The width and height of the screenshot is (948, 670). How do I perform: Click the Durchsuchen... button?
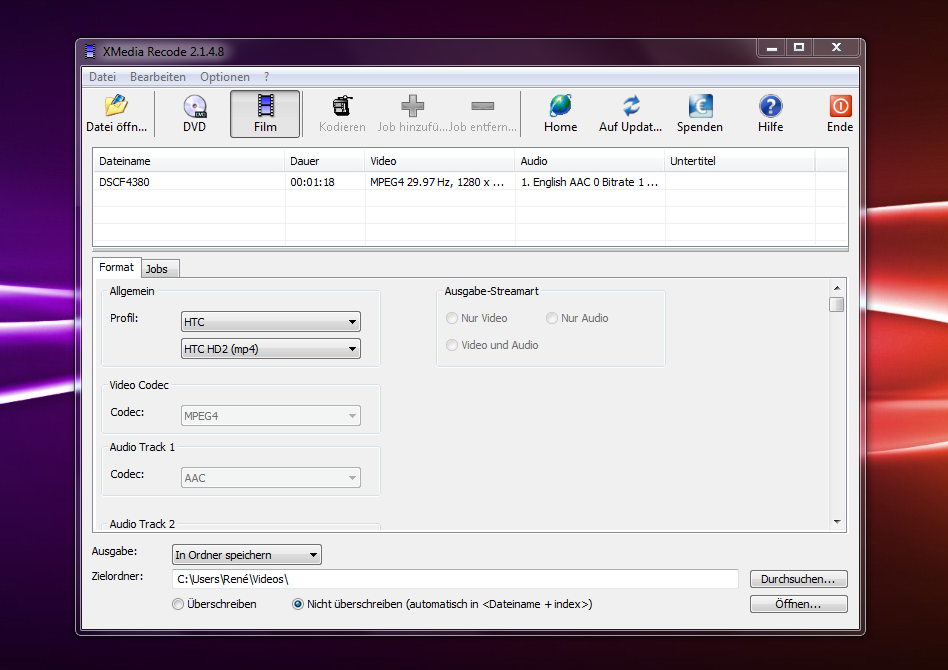pos(798,579)
